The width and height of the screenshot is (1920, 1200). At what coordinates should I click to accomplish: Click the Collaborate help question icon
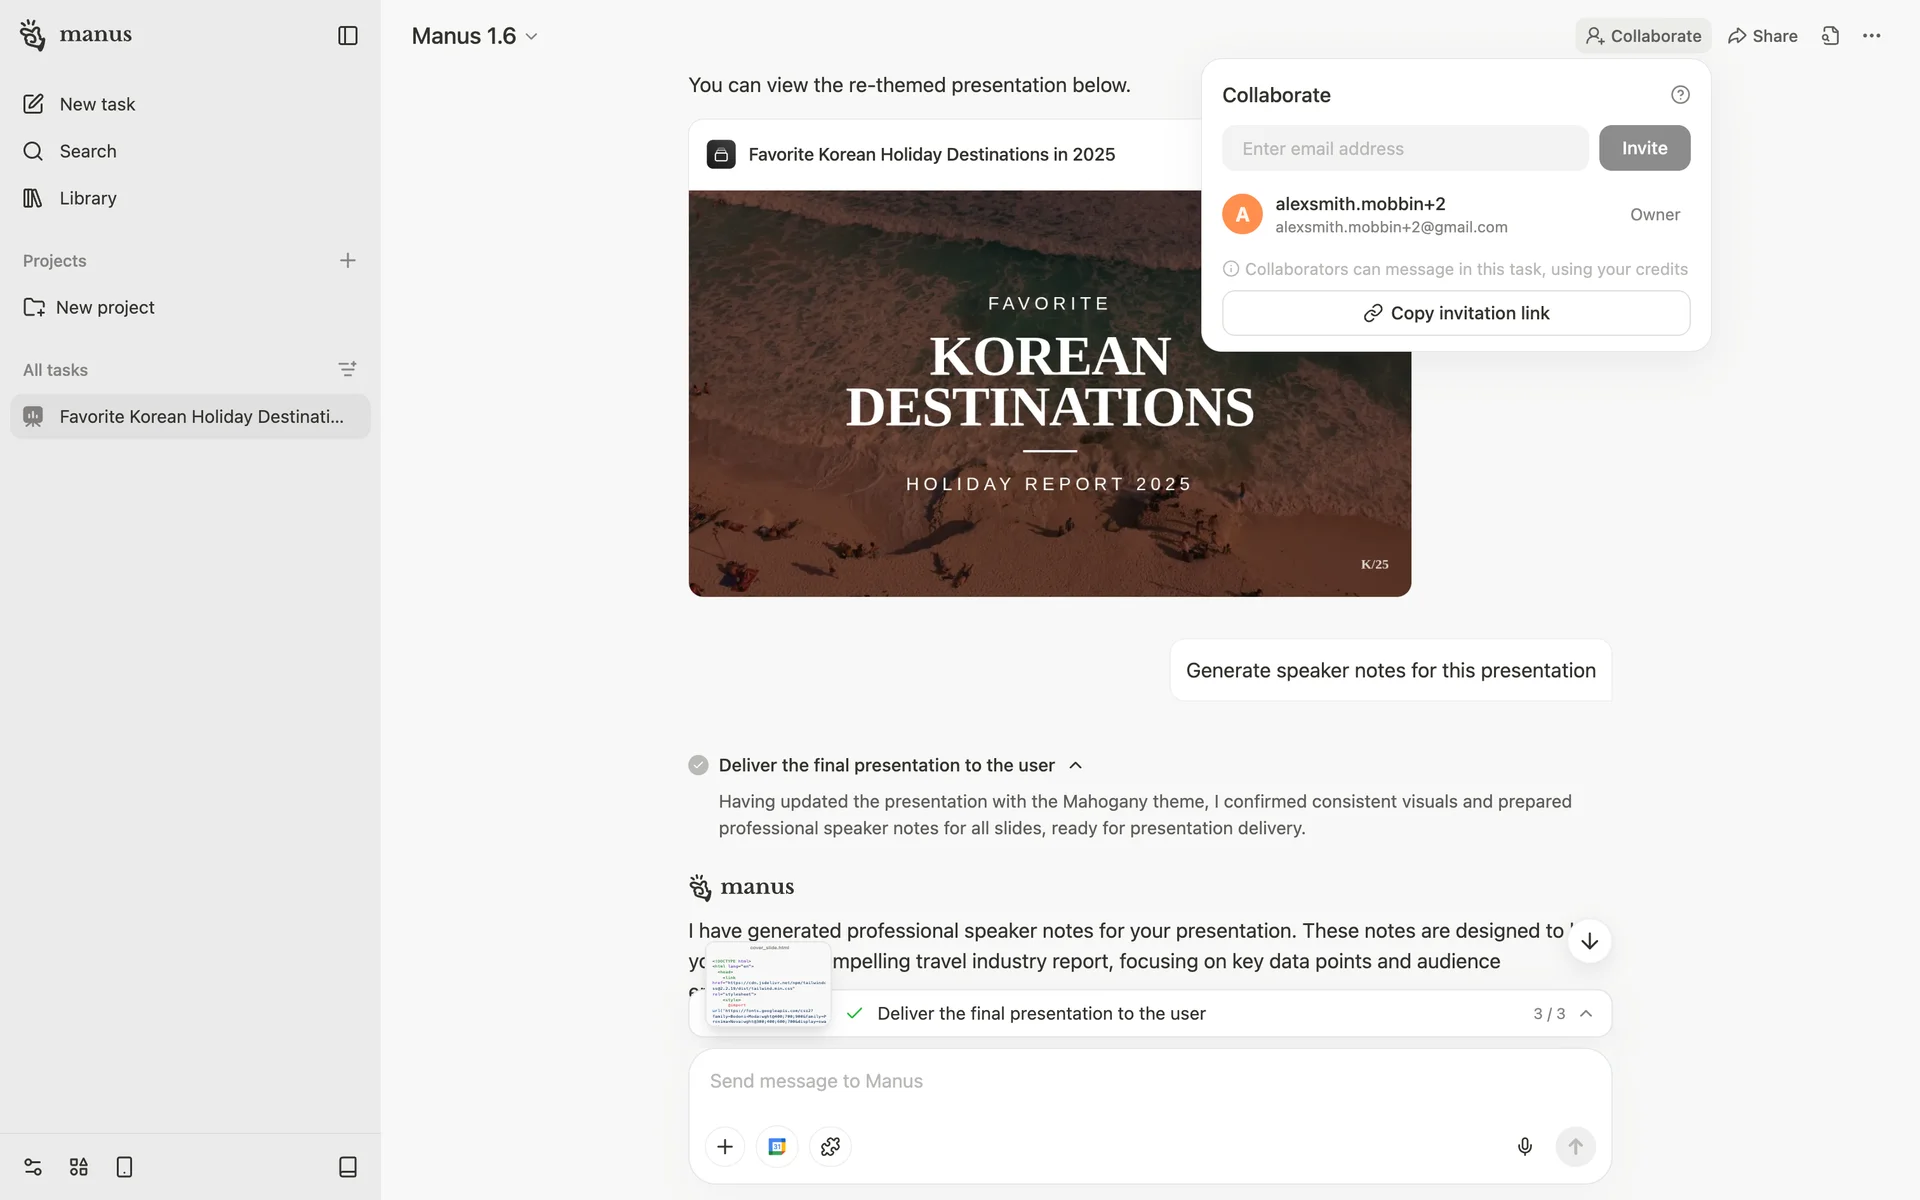pos(1680,95)
